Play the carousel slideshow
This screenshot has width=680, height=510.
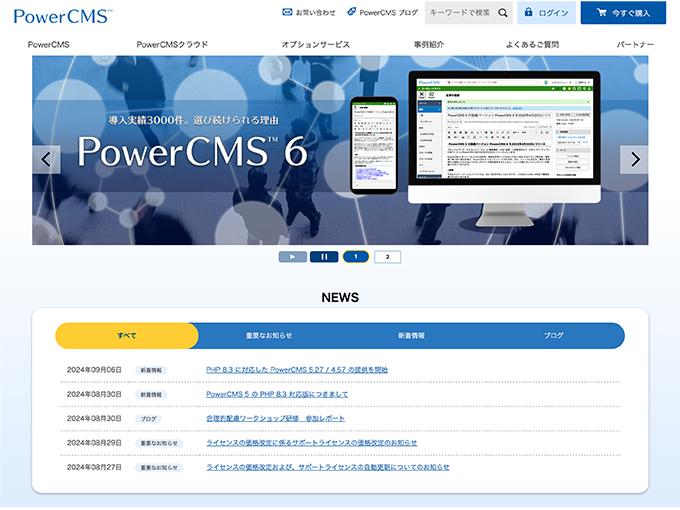click(x=292, y=257)
